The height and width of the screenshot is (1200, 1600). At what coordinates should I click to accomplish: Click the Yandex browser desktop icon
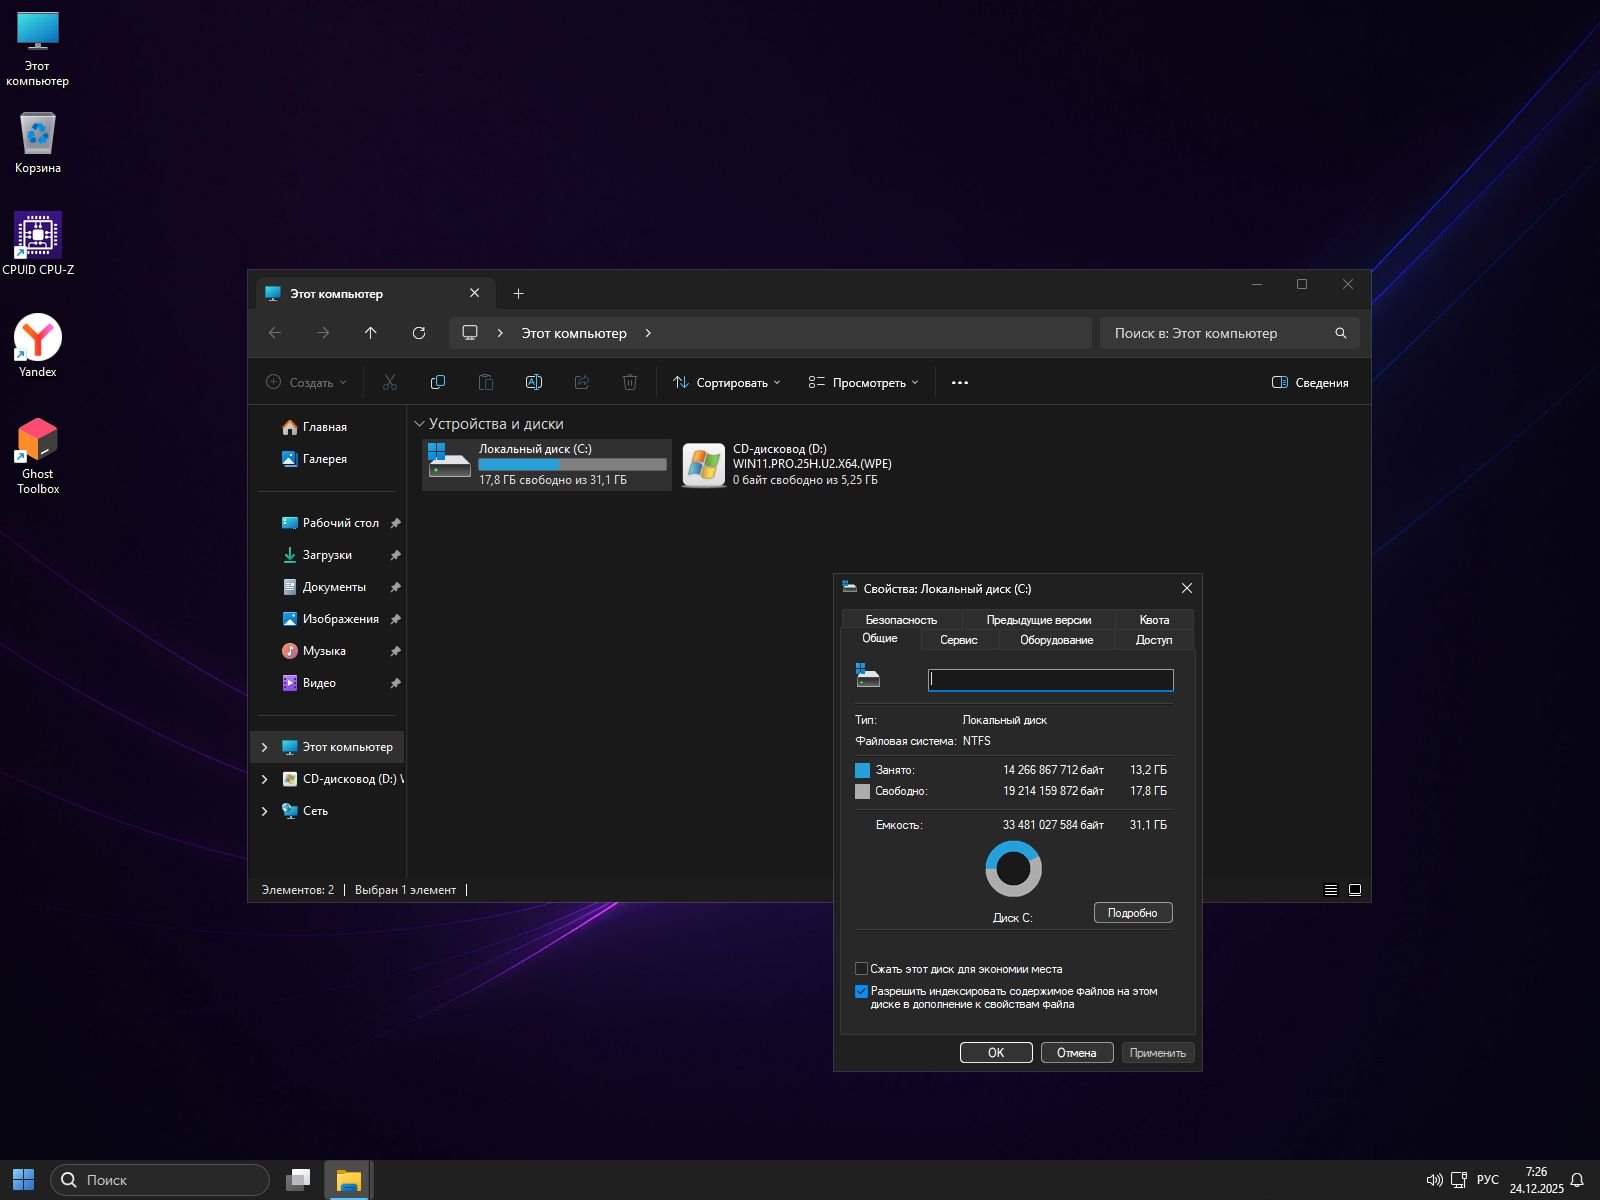point(38,339)
